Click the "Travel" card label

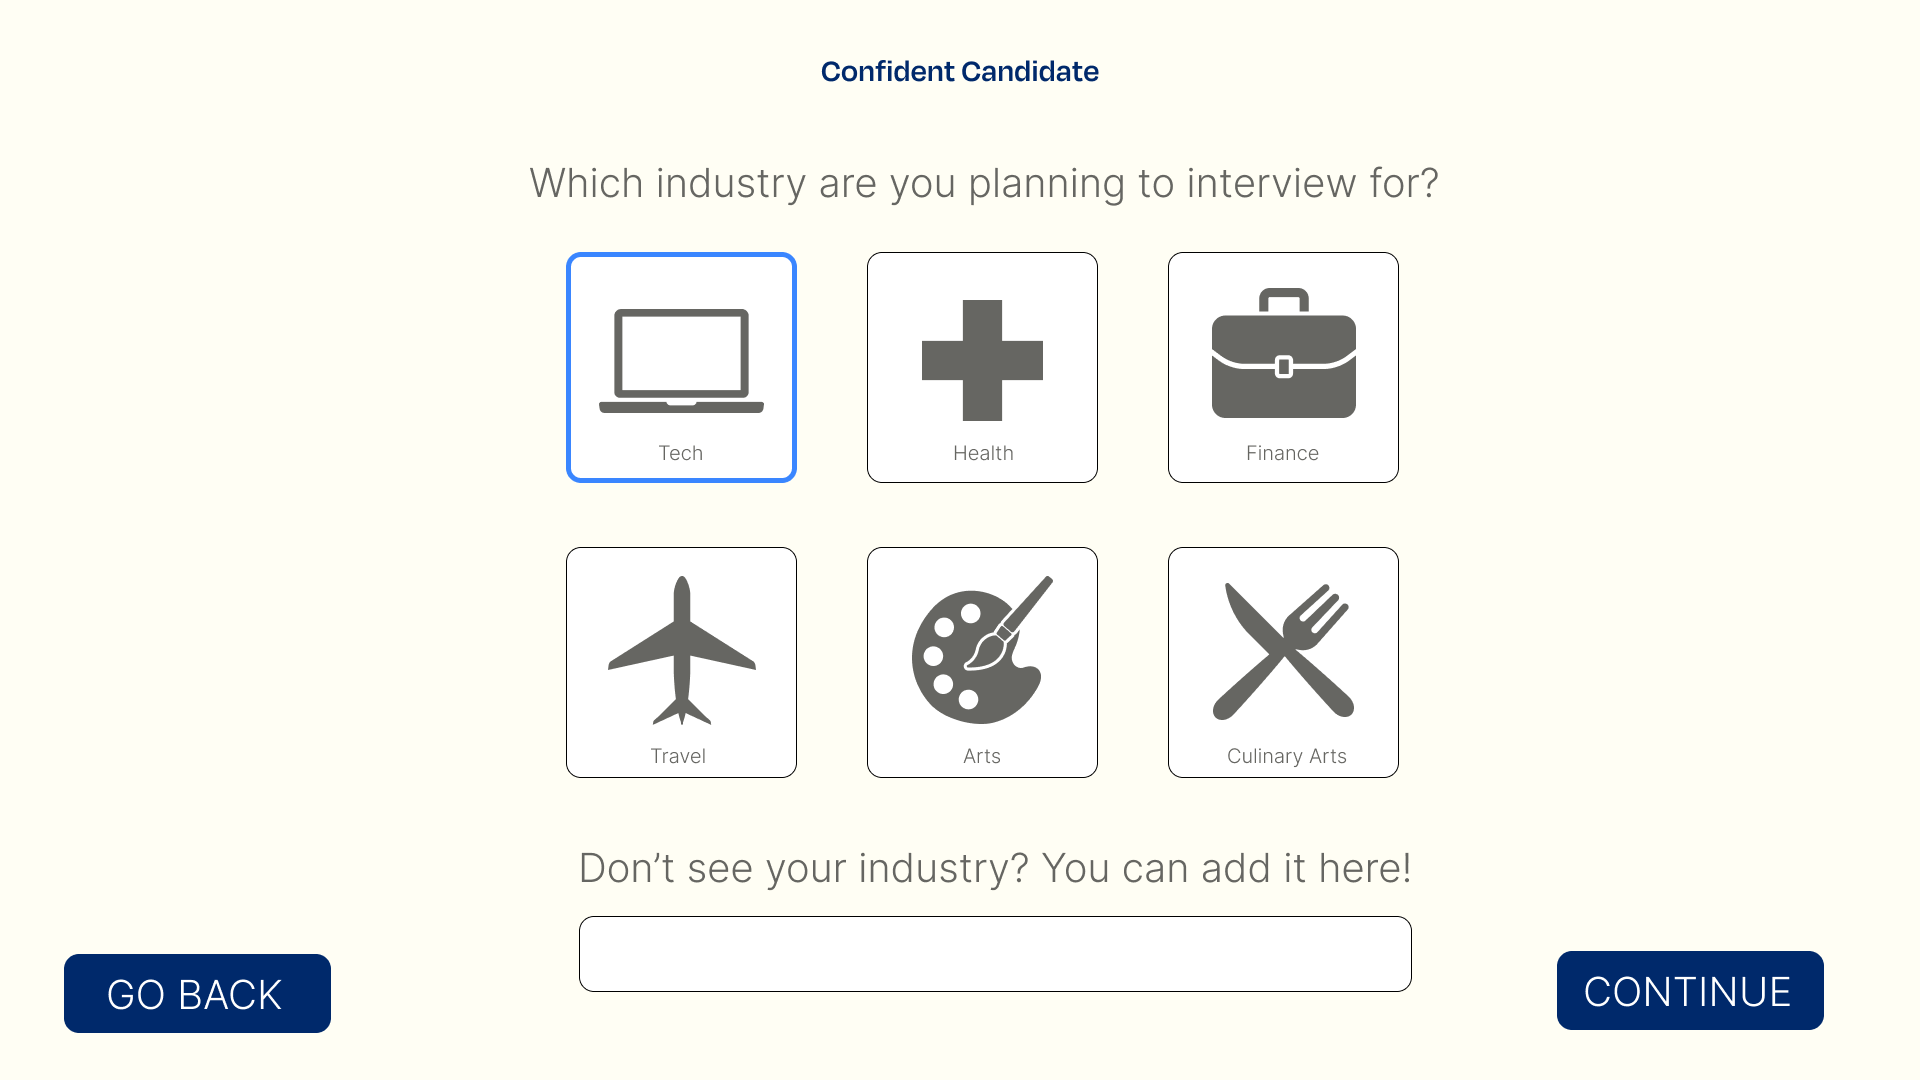click(678, 756)
